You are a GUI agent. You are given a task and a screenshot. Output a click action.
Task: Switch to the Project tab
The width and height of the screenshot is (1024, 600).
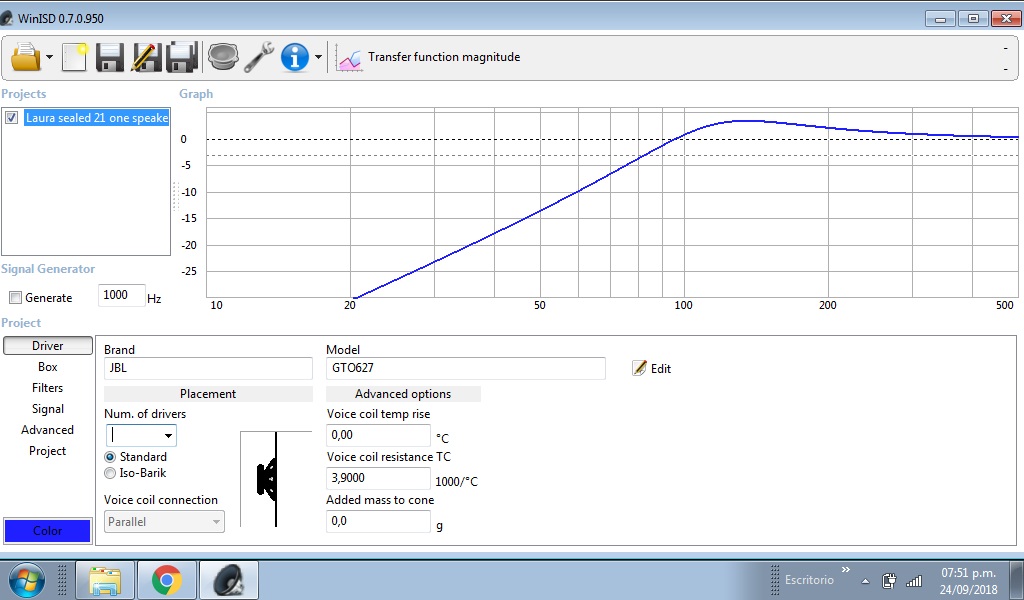click(x=48, y=450)
